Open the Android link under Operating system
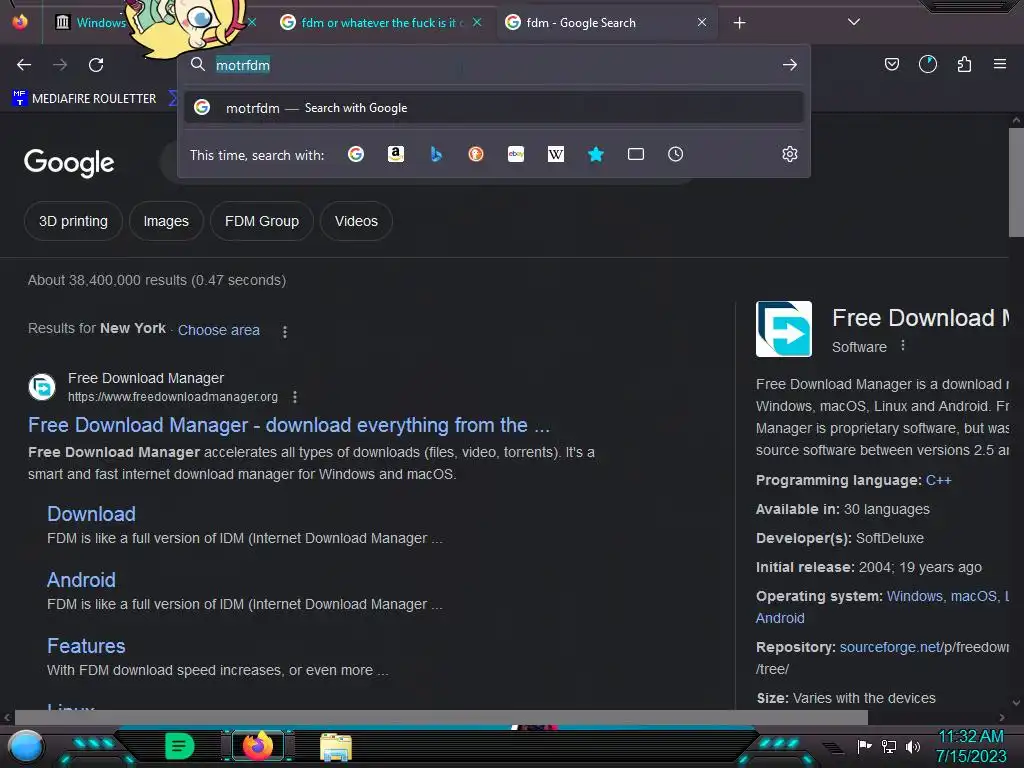This screenshot has height=768, width=1024. [x=780, y=618]
